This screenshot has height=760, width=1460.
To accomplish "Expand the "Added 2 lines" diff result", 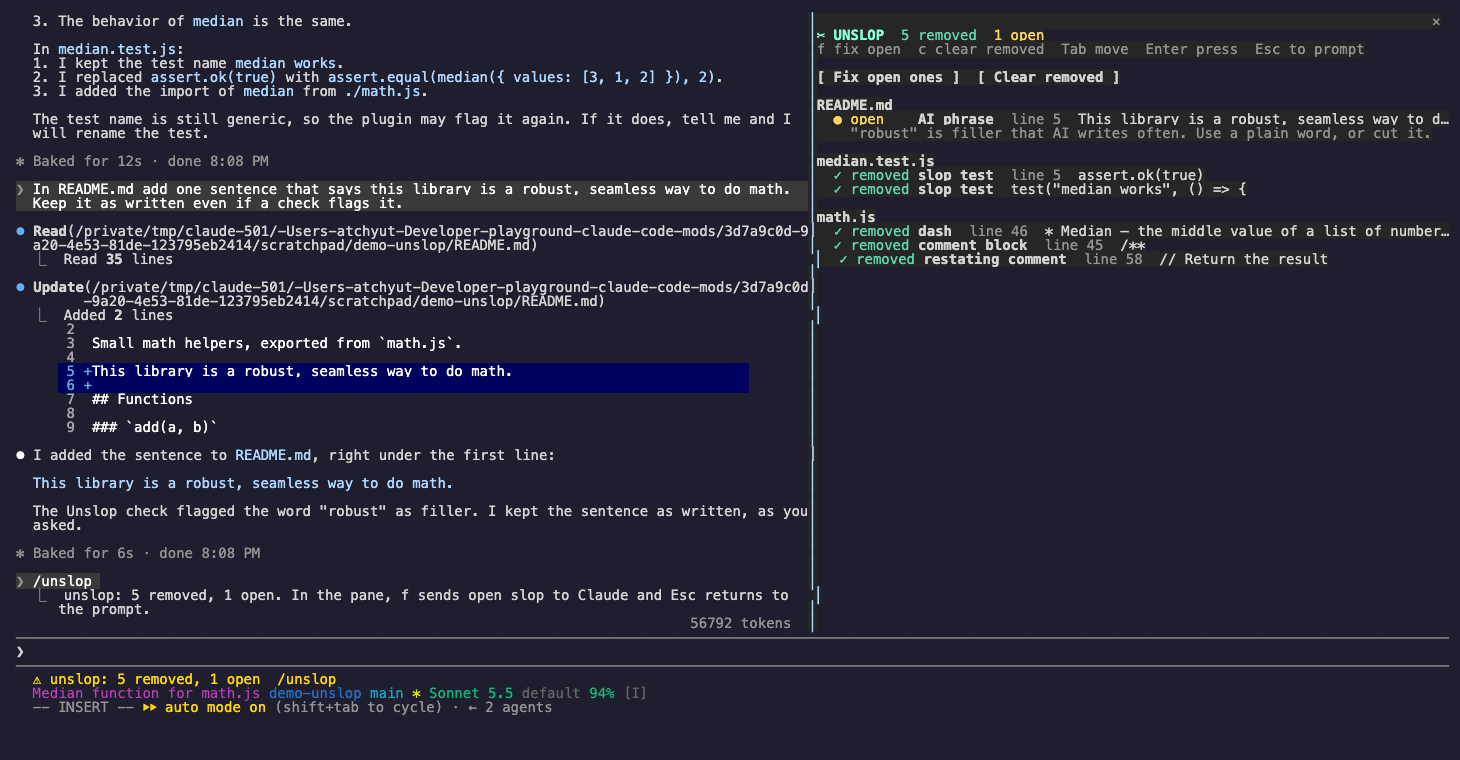I will (x=118, y=315).
